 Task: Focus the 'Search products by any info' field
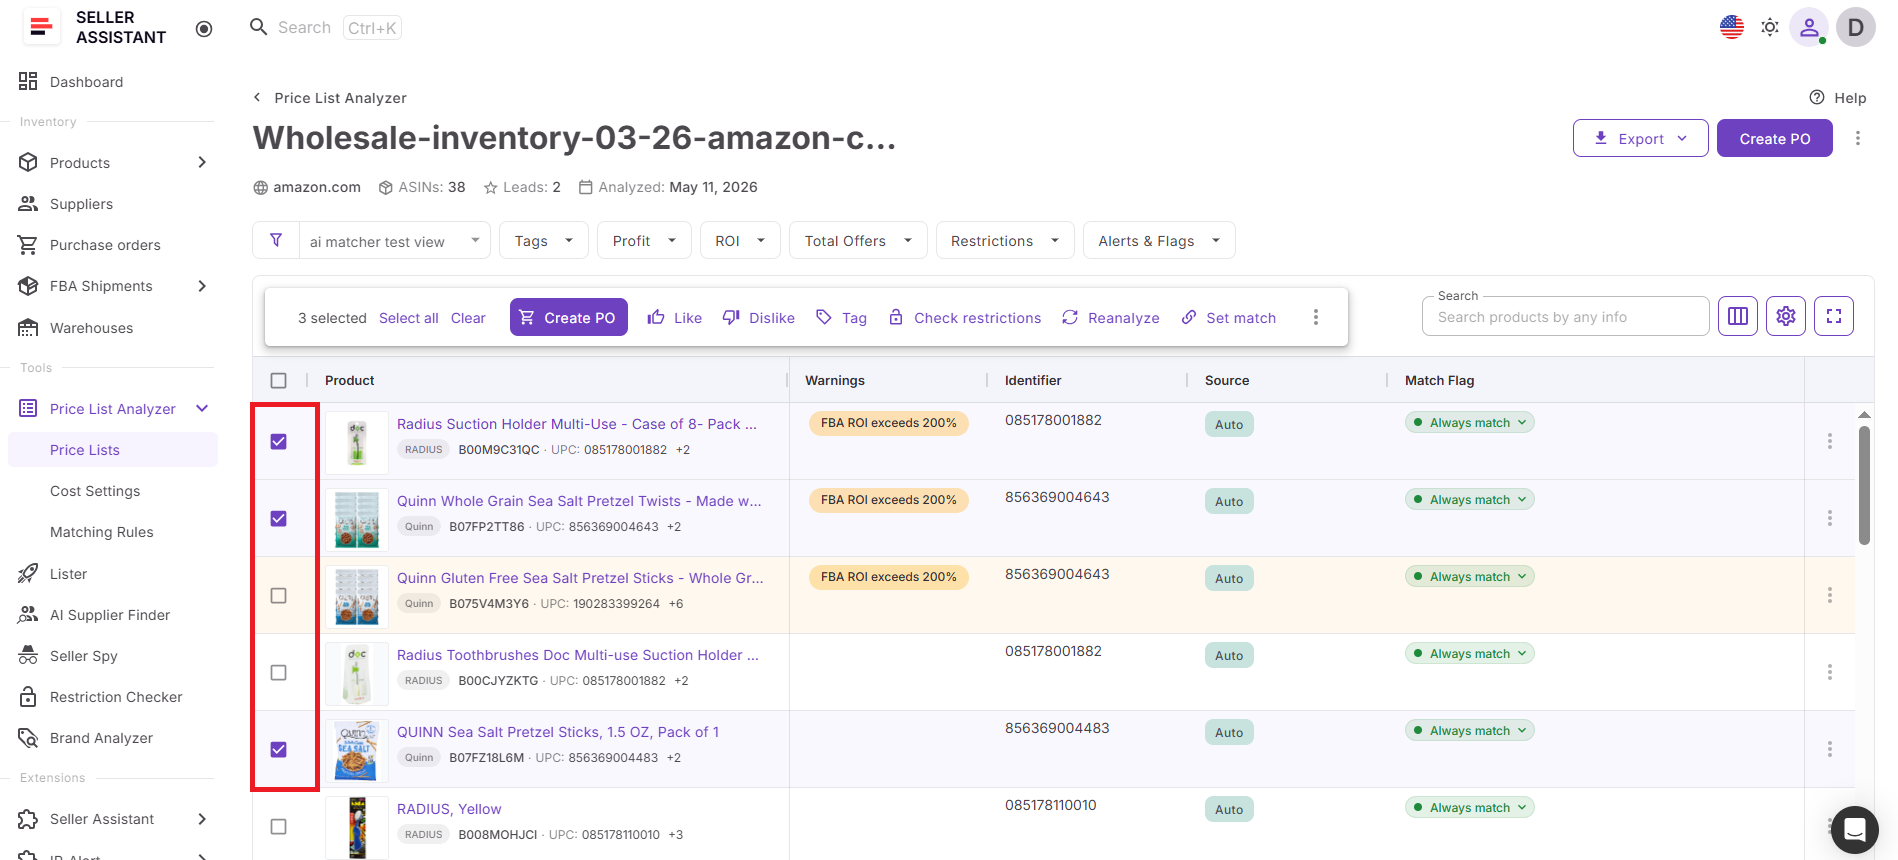click(x=1566, y=317)
